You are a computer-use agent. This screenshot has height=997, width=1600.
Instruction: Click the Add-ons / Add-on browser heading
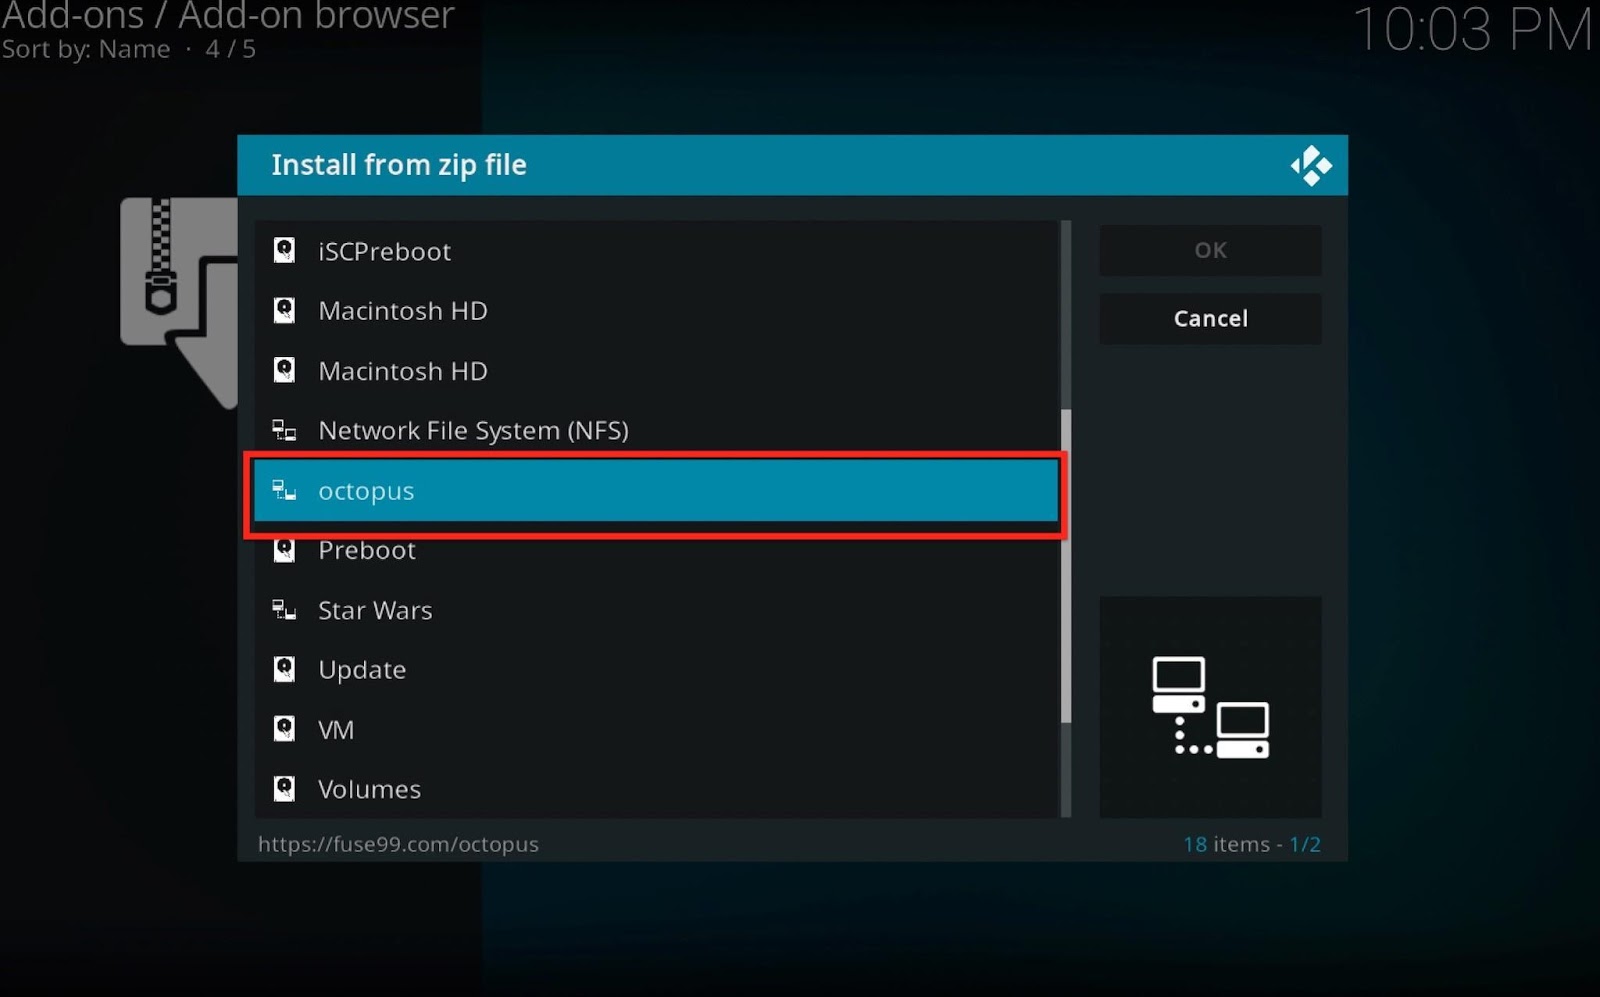tap(228, 15)
